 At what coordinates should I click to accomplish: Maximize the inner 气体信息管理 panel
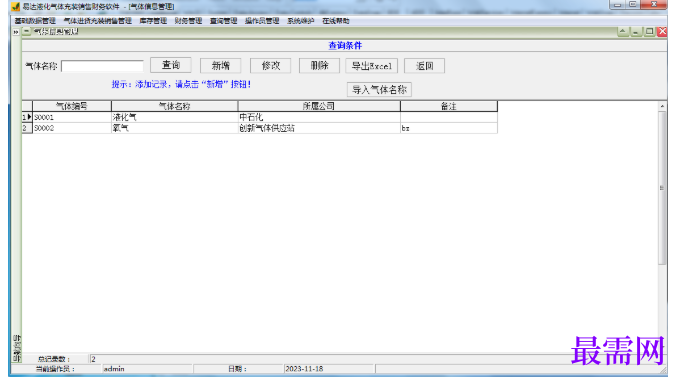pyautogui.click(x=649, y=31)
